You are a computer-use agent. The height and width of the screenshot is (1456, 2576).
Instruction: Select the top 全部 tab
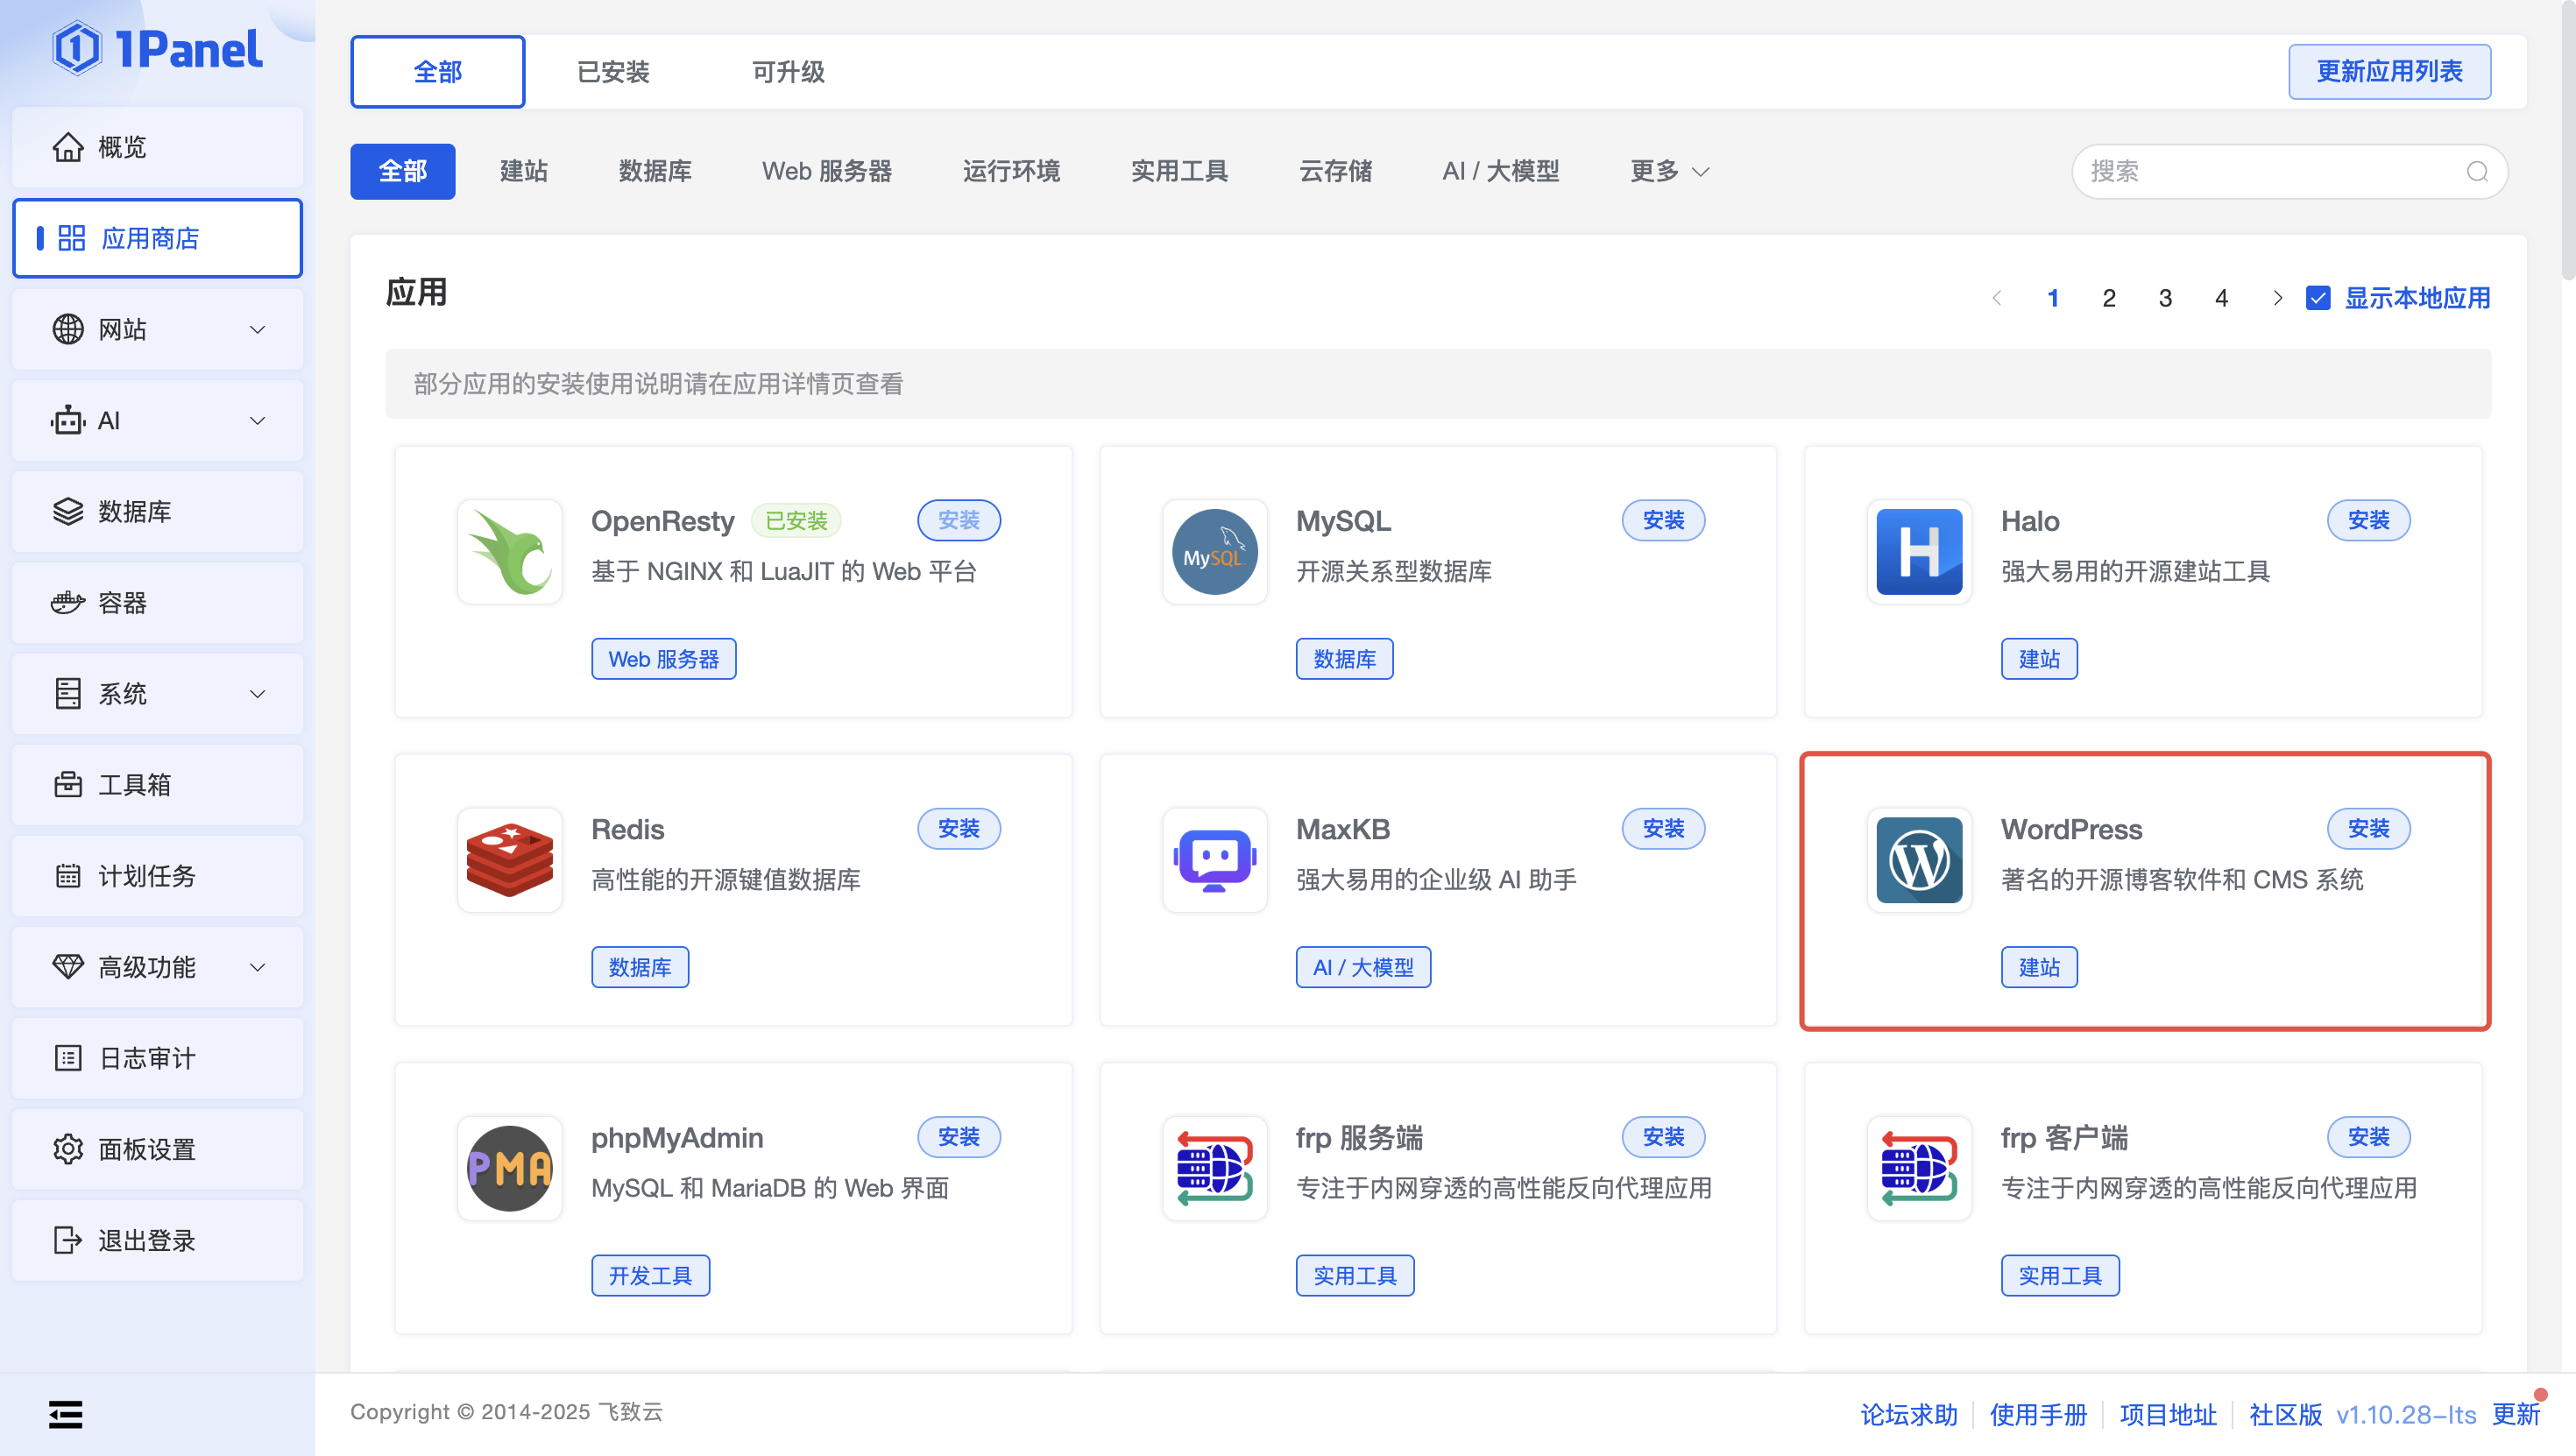(437, 72)
